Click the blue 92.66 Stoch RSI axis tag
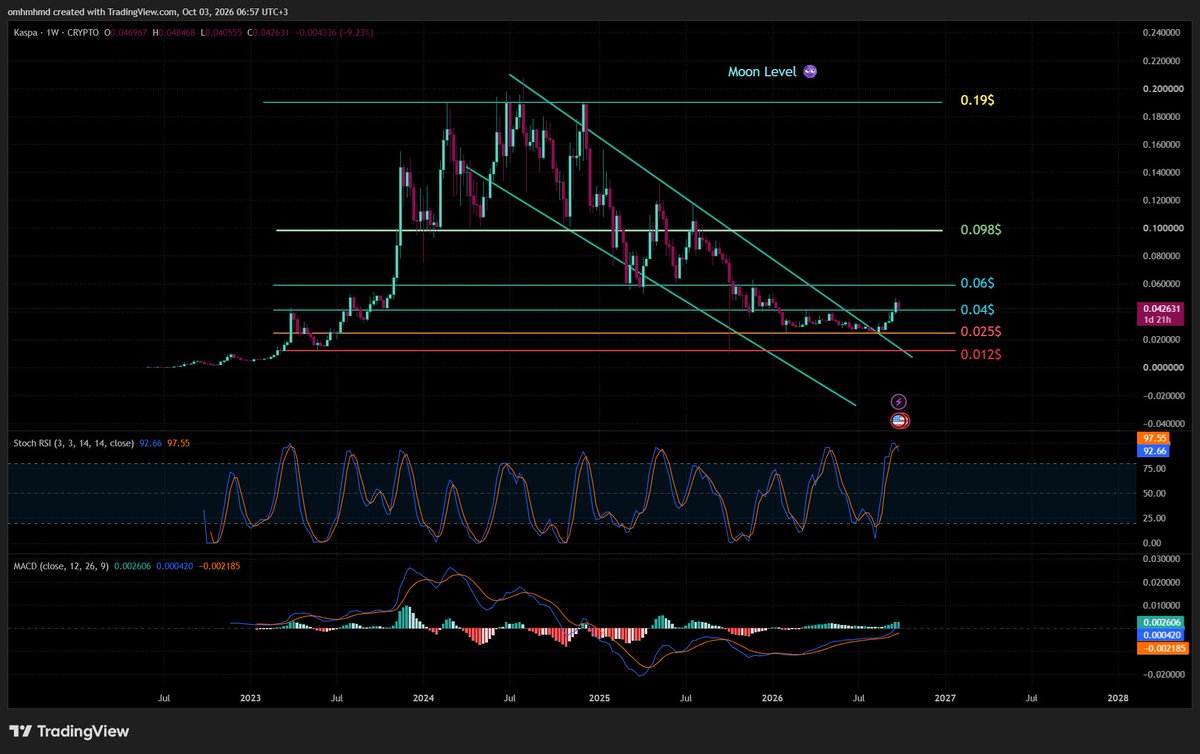Screen dimensions: 1200x754 pyautogui.click(x=1152, y=451)
